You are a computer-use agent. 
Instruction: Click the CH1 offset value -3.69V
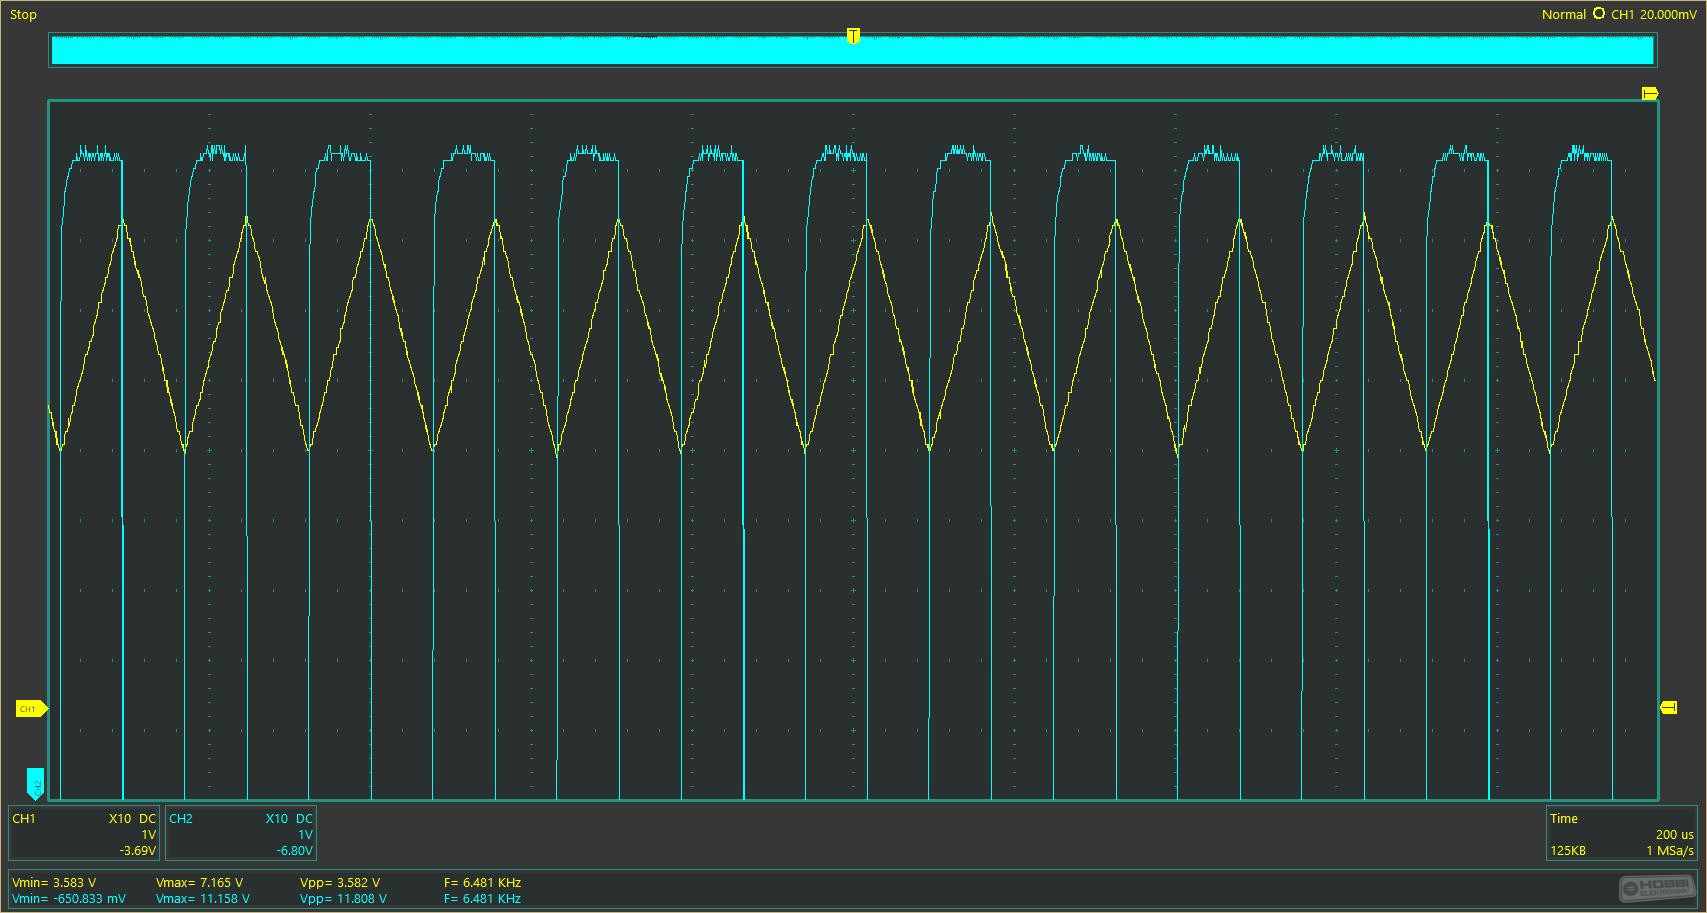coord(137,851)
